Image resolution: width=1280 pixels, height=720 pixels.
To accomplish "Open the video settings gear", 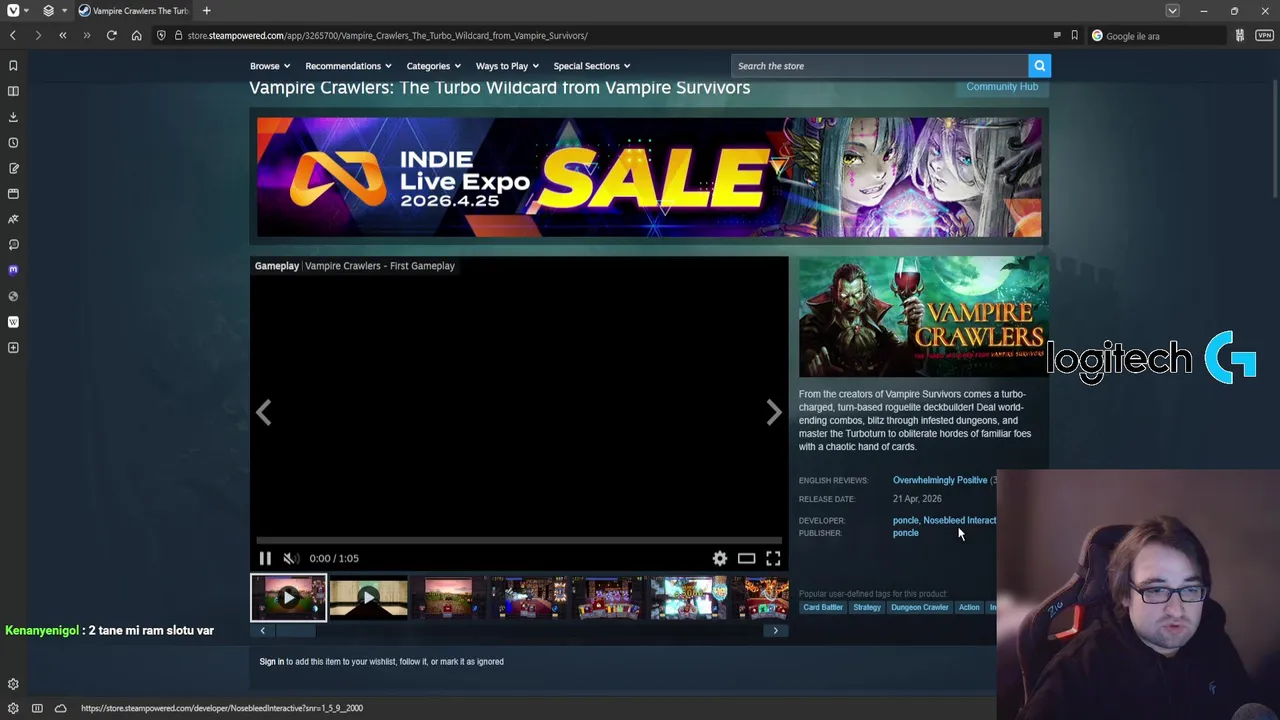I will click(719, 558).
